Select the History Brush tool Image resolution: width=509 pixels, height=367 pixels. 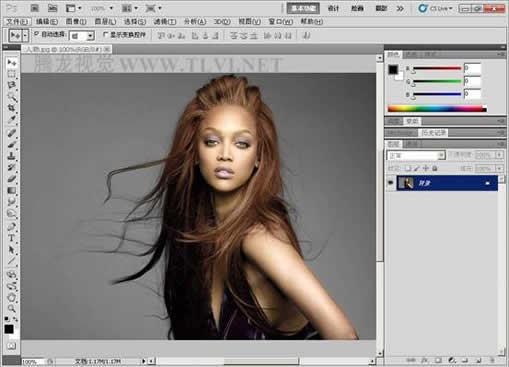(12, 167)
